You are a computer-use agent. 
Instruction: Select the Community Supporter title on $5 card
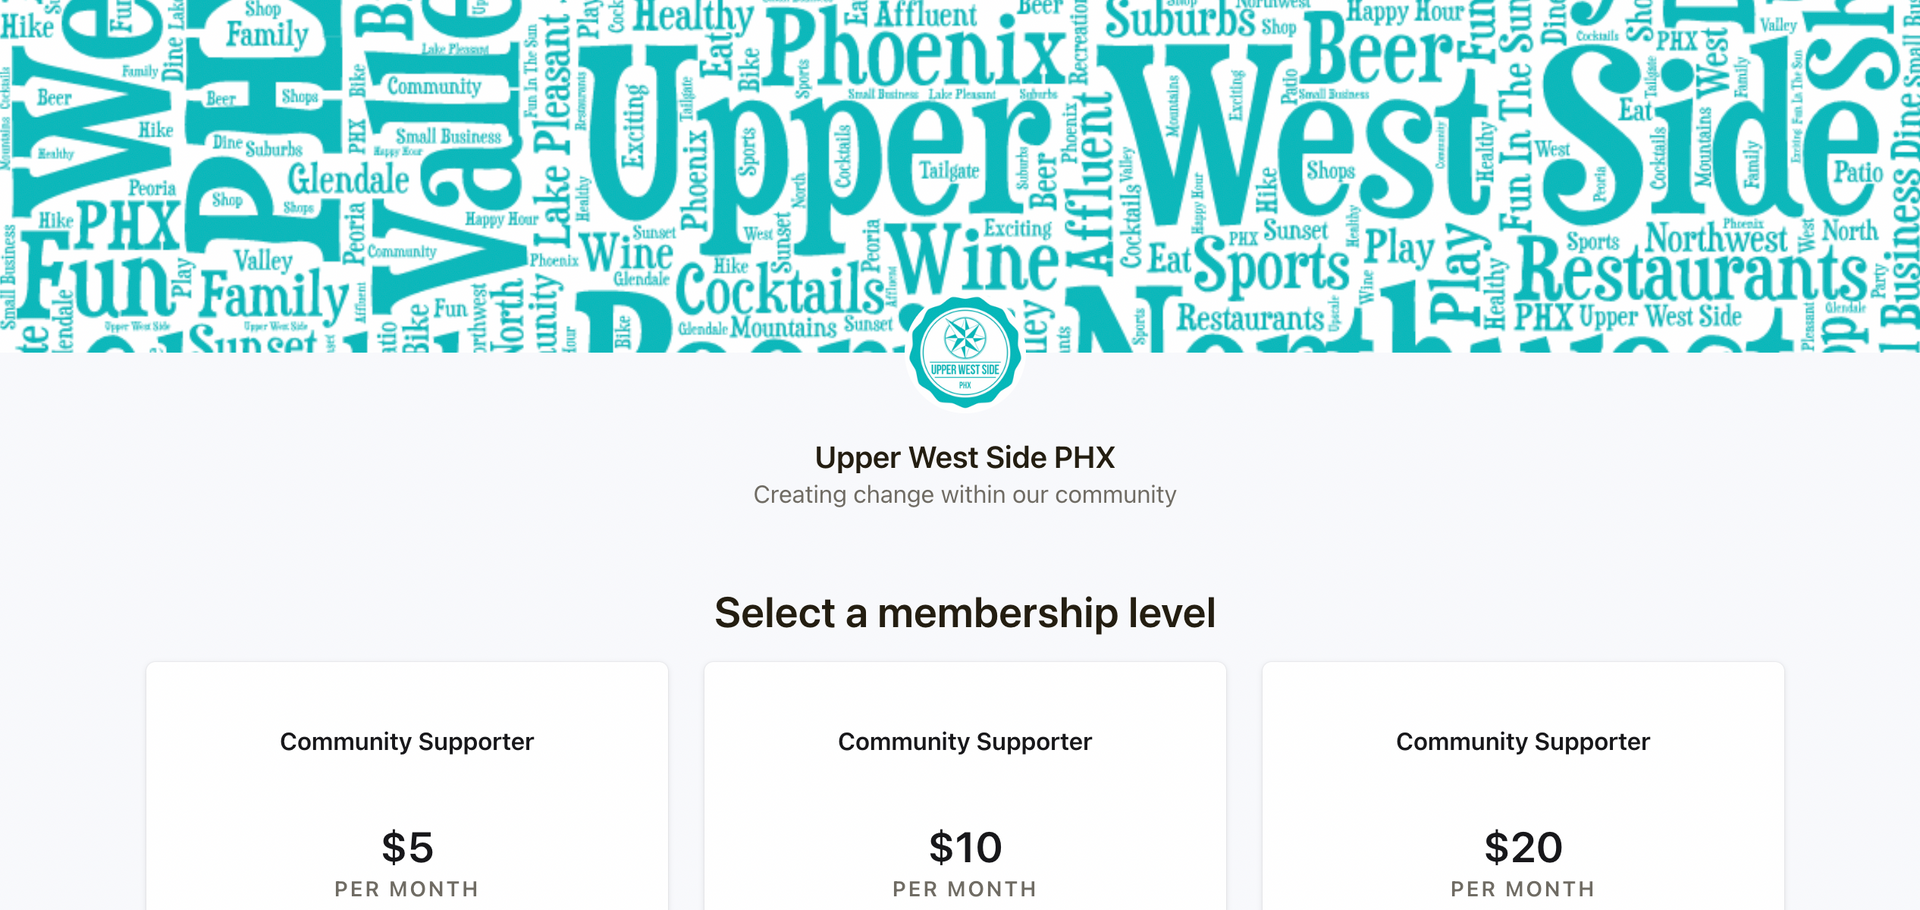point(407,742)
